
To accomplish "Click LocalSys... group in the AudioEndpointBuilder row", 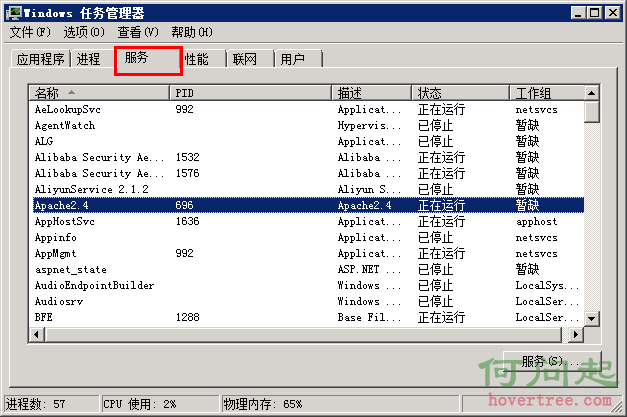I will tap(547, 285).
